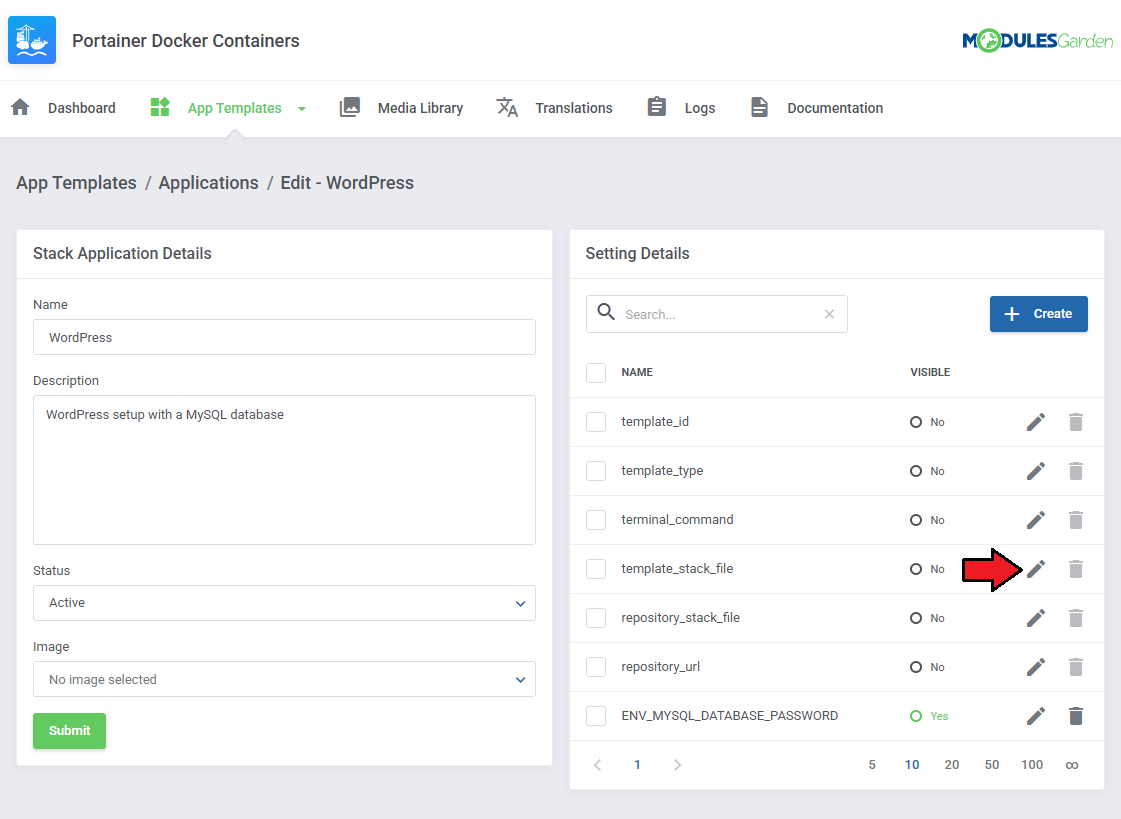
Task: Go to previous page arrow
Action: pyautogui.click(x=598, y=765)
